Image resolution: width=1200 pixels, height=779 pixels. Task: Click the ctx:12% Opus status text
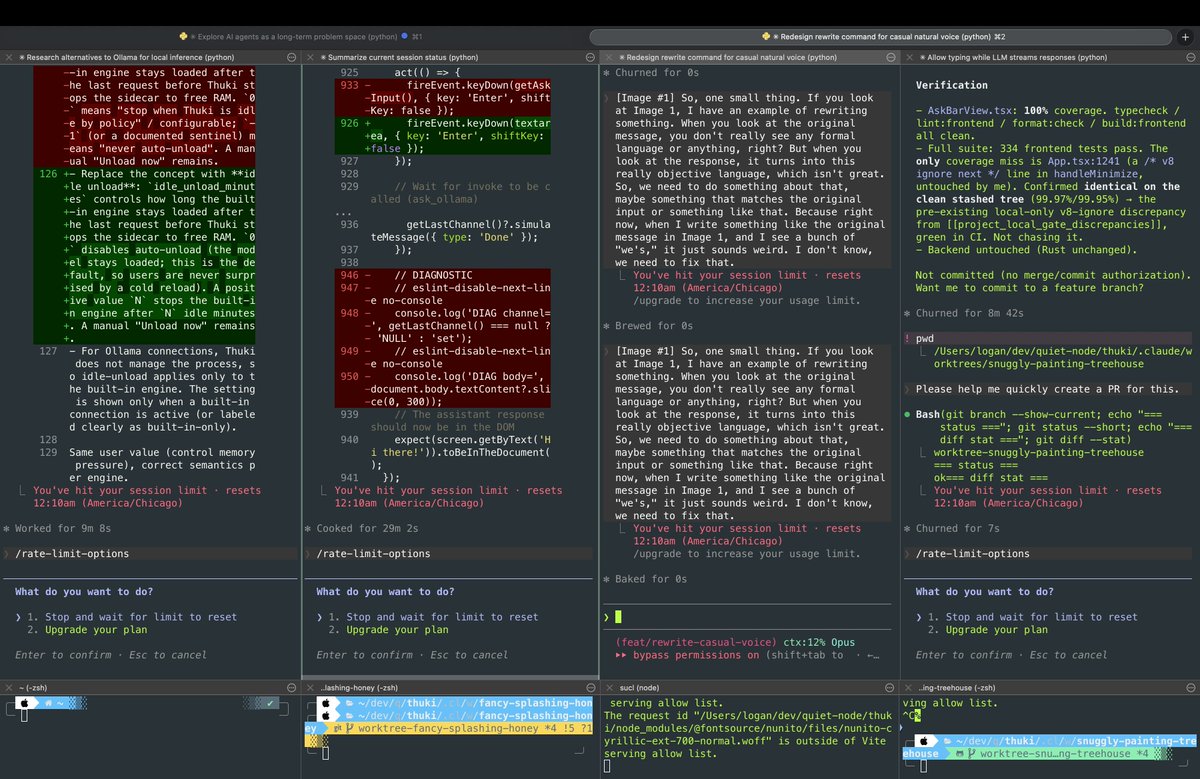coord(819,642)
